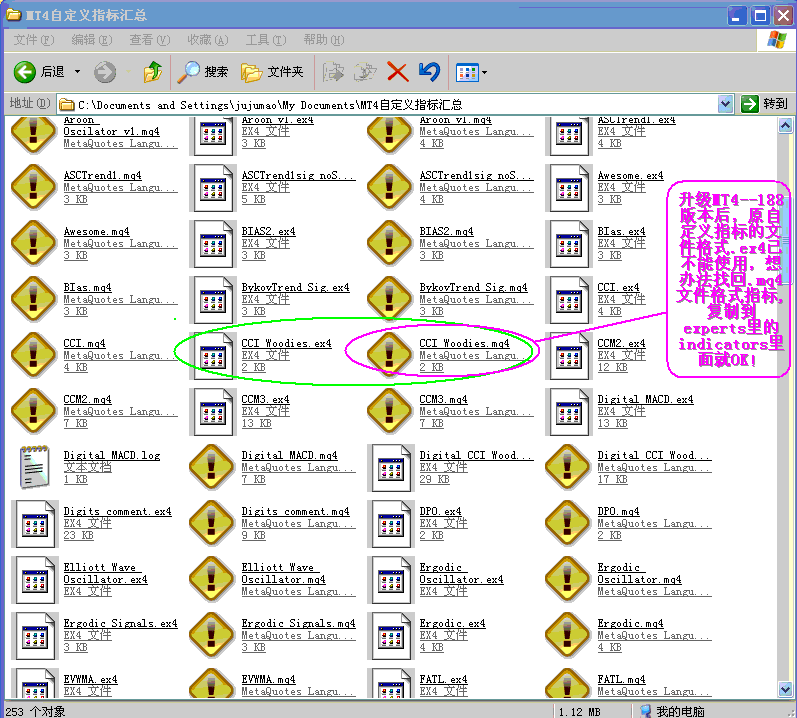Click the Awesome.ex4 file name
The image size is (797, 718).
click(630, 175)
